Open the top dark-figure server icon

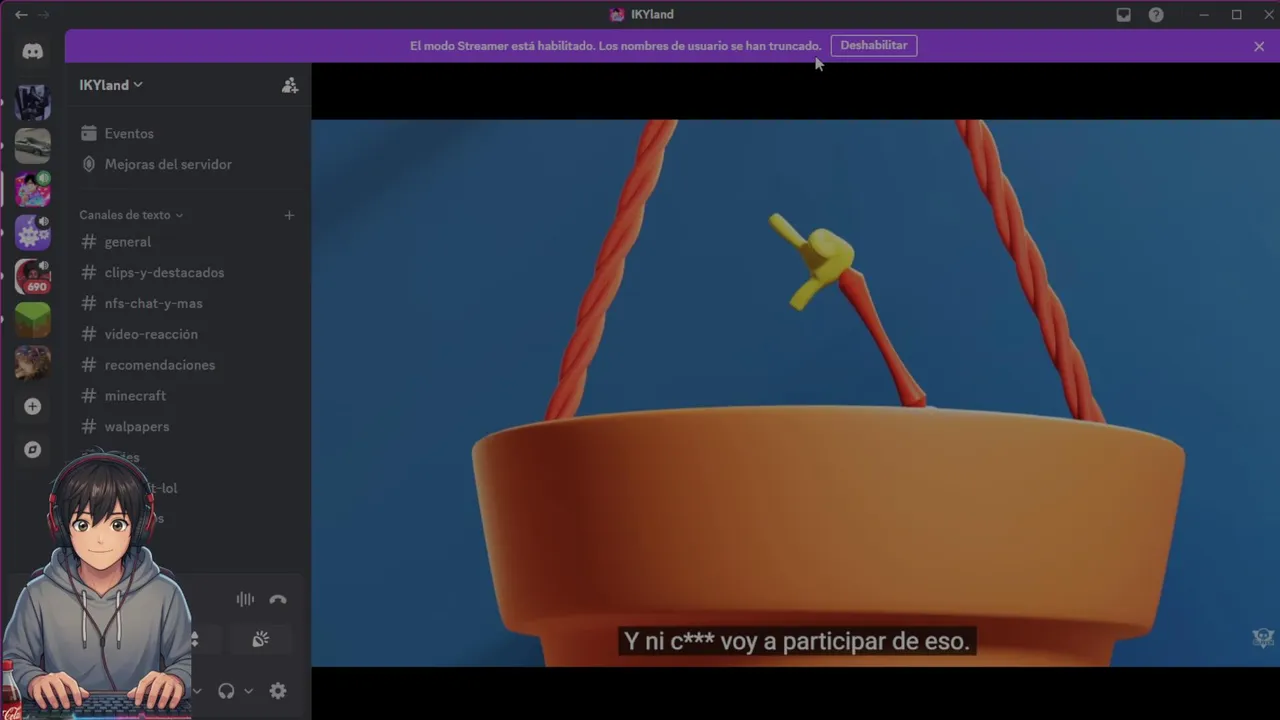point(33,103)
